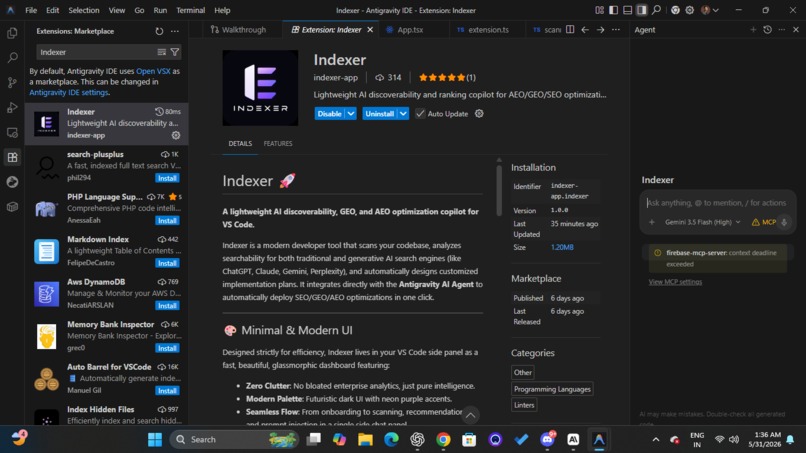Open editor more actions ellipsis
Screen dimensions: 806x453
click(x=616, y=30)
